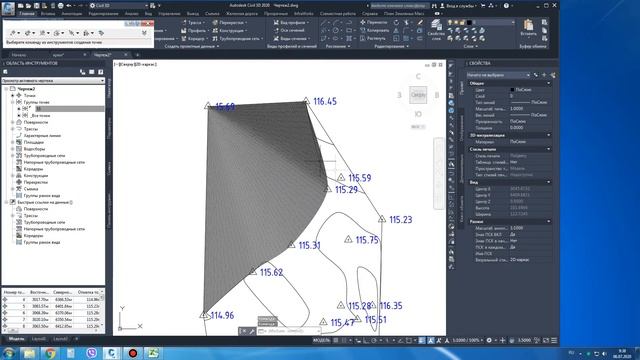This screenshot has width=640, height=360.
Task: Click the New drawing icon in quick access toolbar
Action: pyautogui.click(x=20, y=6)
